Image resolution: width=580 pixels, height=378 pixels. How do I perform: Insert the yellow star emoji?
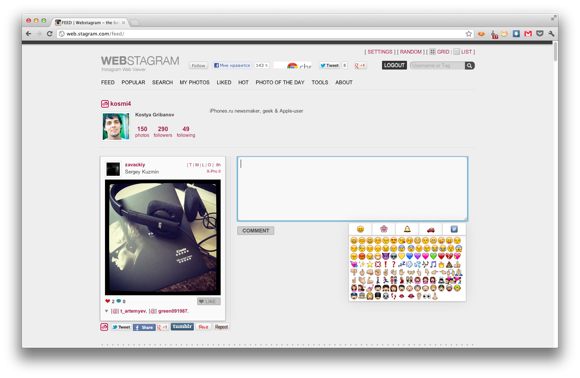(x=370, y=264)
